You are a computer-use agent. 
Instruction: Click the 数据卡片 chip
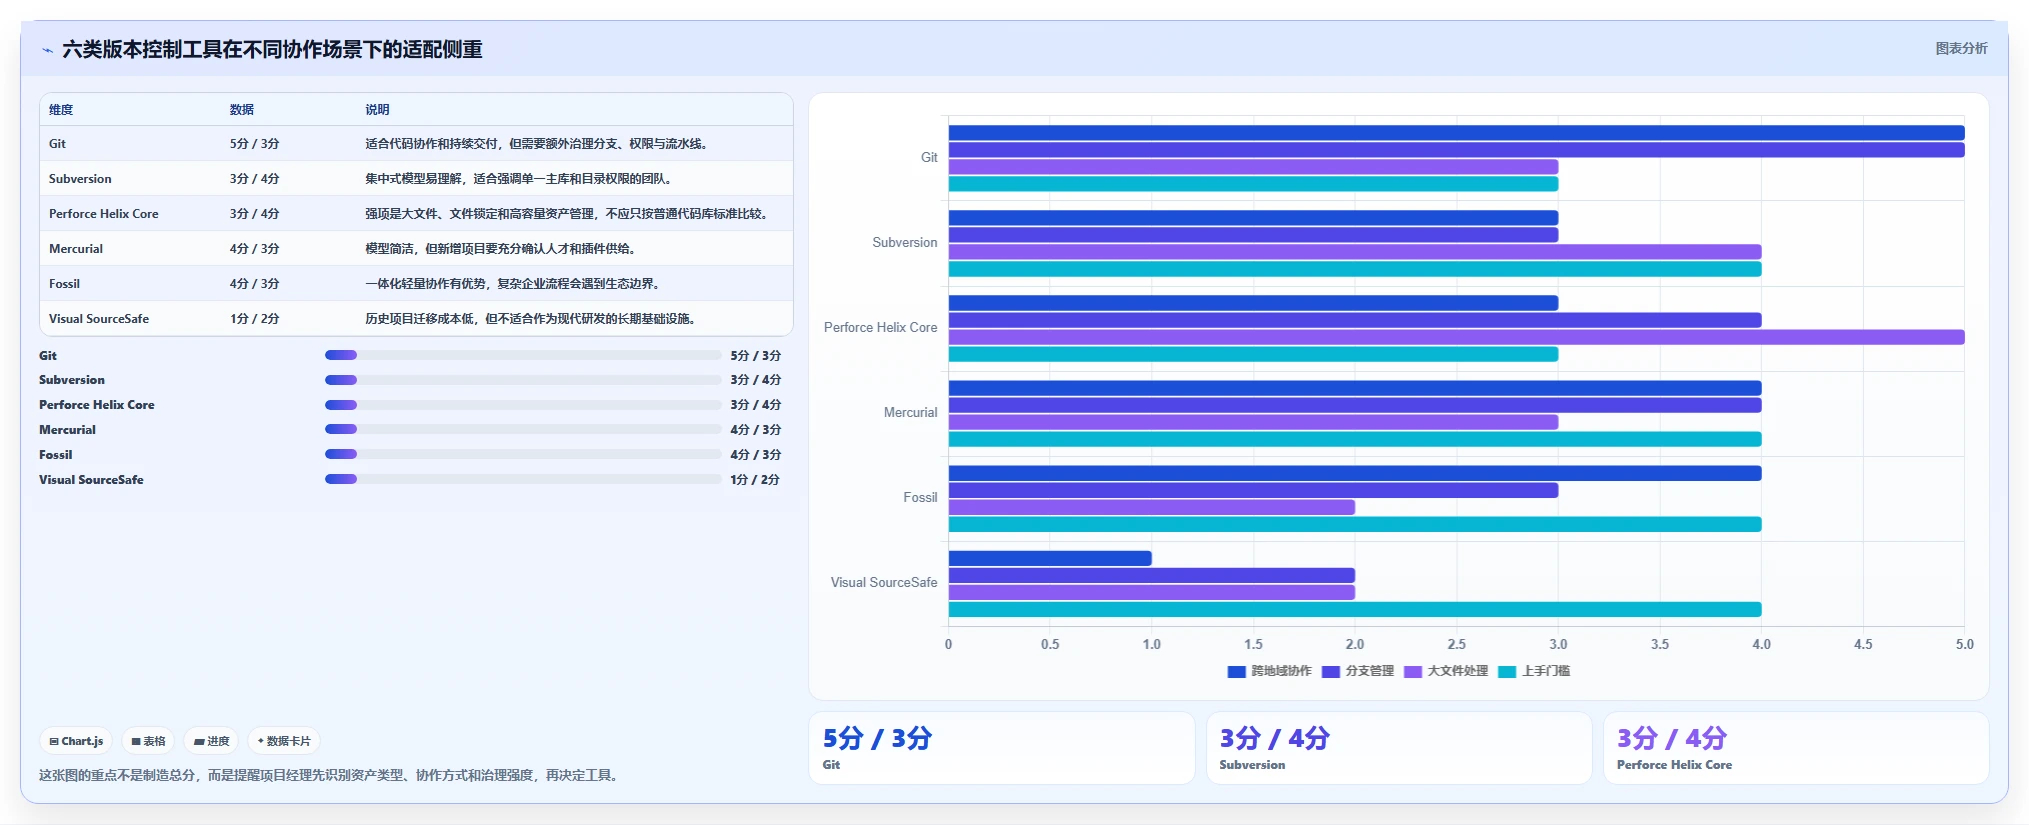[x=284, y=741]
